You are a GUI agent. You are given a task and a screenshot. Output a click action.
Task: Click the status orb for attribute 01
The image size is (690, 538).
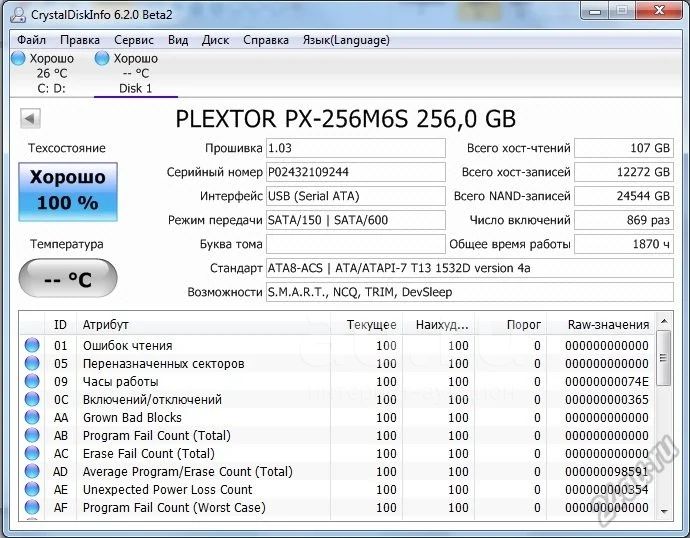(32, 345)
